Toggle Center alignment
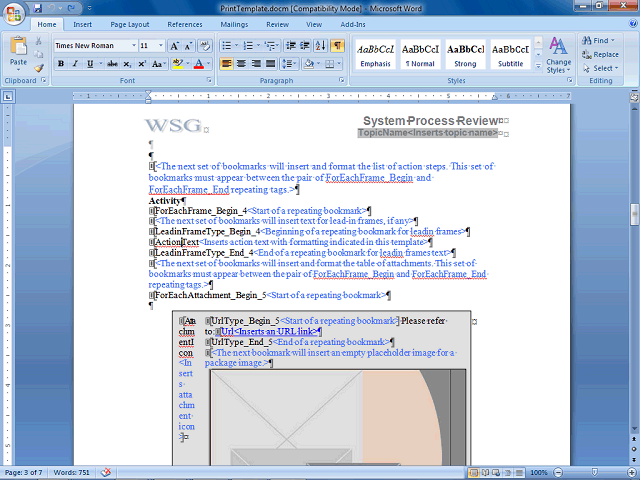Screen dimensions: 640x480 [242, 64]
